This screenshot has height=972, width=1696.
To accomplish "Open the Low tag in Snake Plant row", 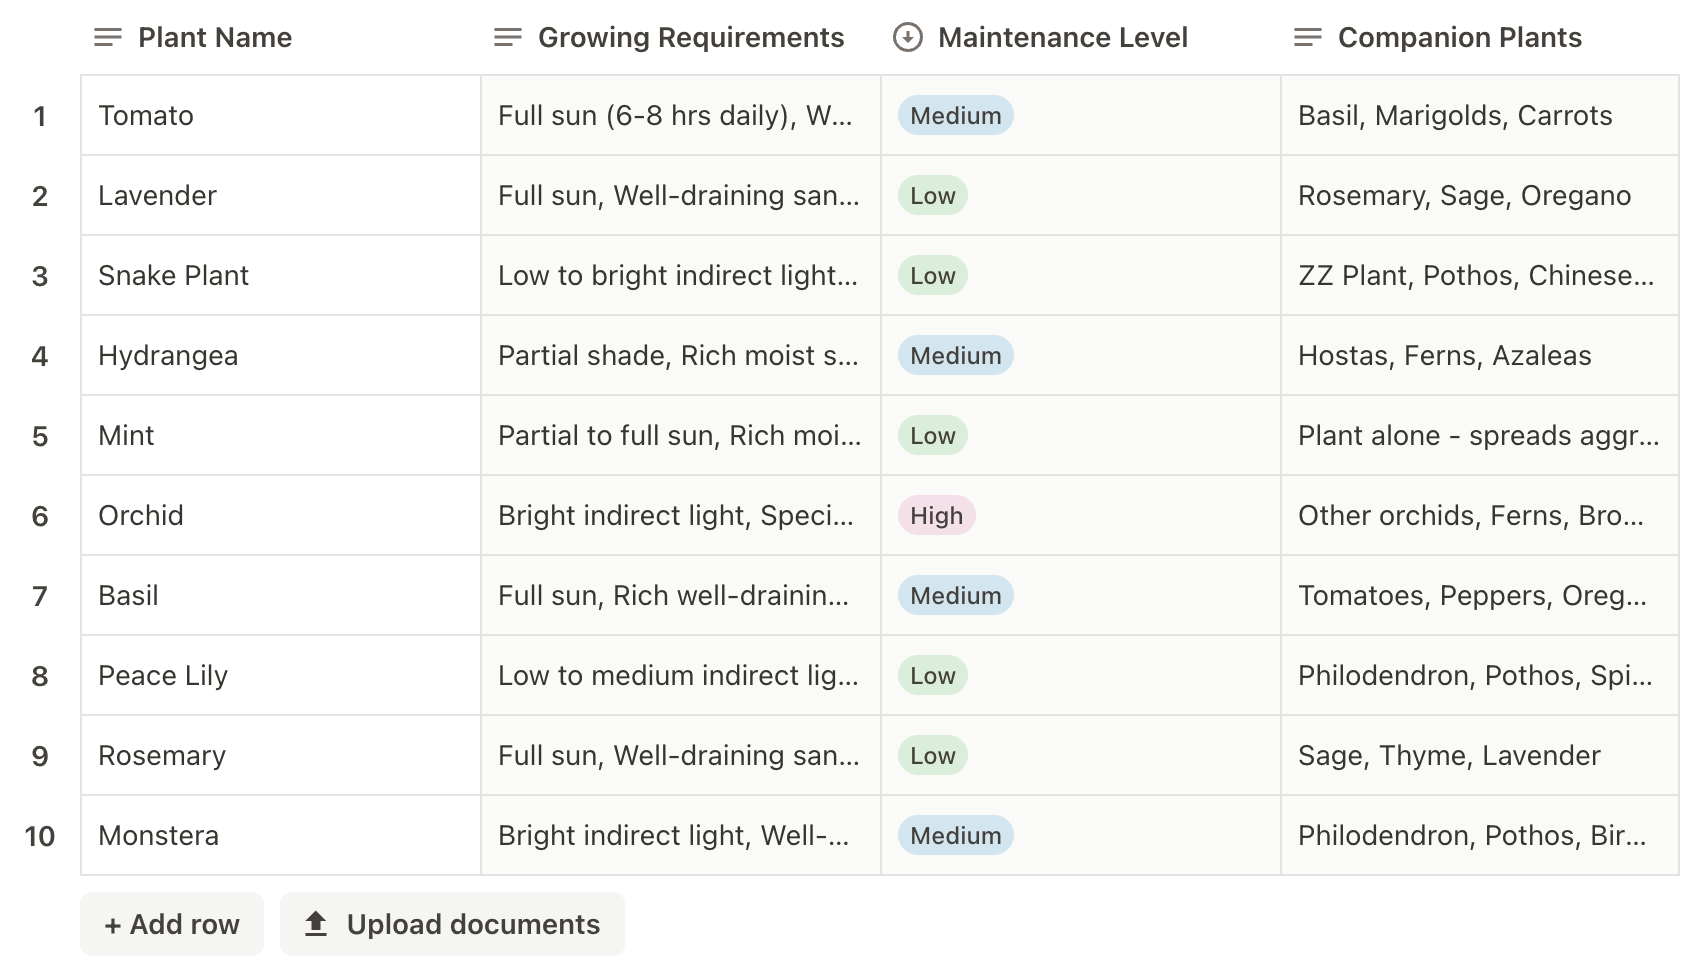I will click(933, 275).
